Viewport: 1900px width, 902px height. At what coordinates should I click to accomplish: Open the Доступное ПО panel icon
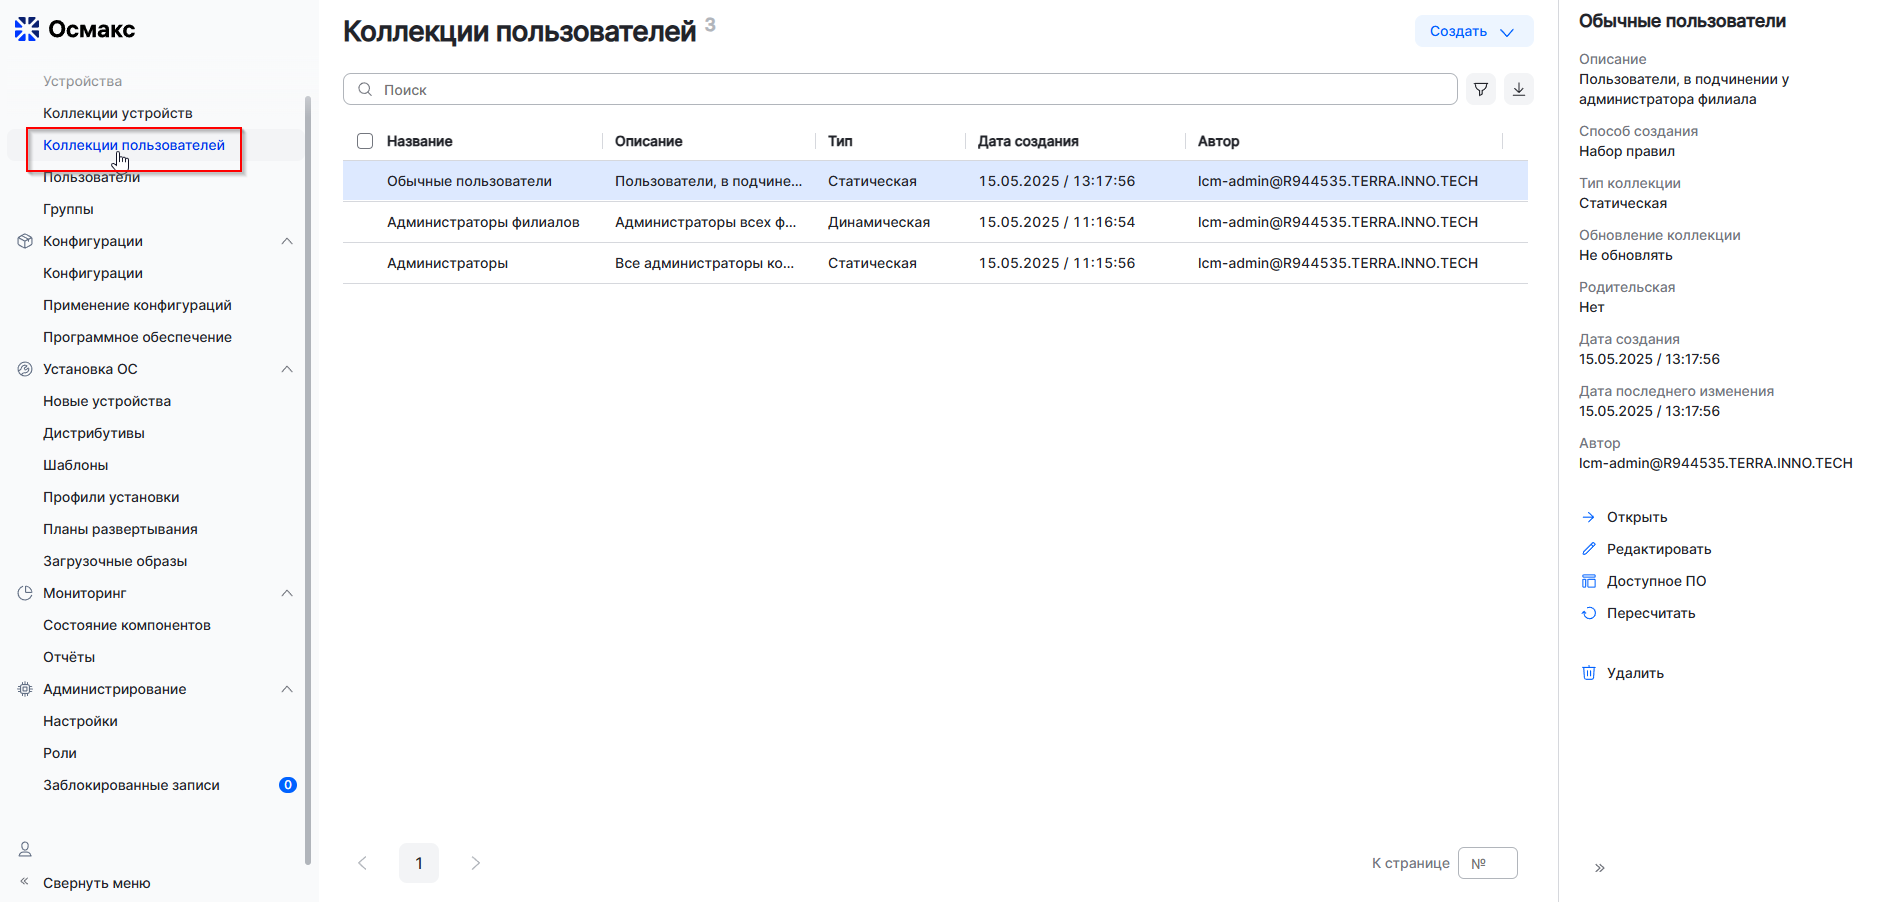point(1589,580)
